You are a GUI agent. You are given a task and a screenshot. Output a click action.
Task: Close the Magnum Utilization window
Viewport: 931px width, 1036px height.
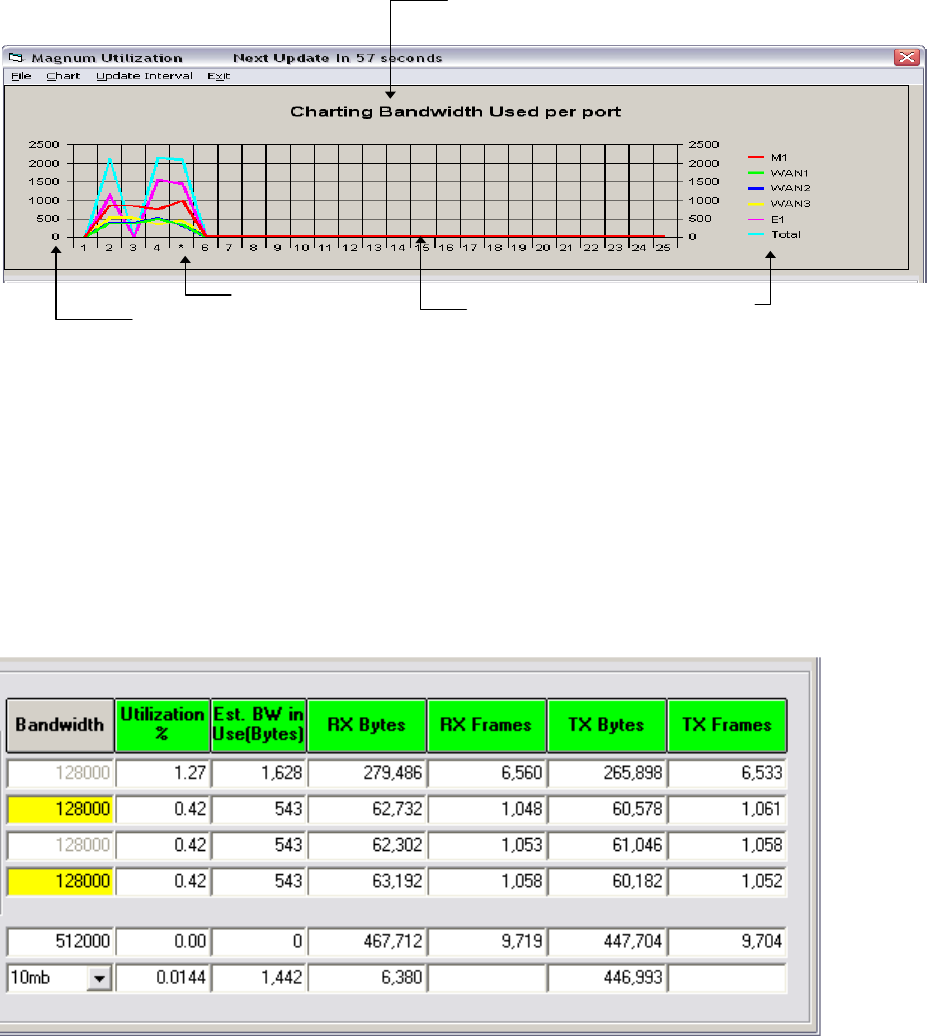coord(906,57)
